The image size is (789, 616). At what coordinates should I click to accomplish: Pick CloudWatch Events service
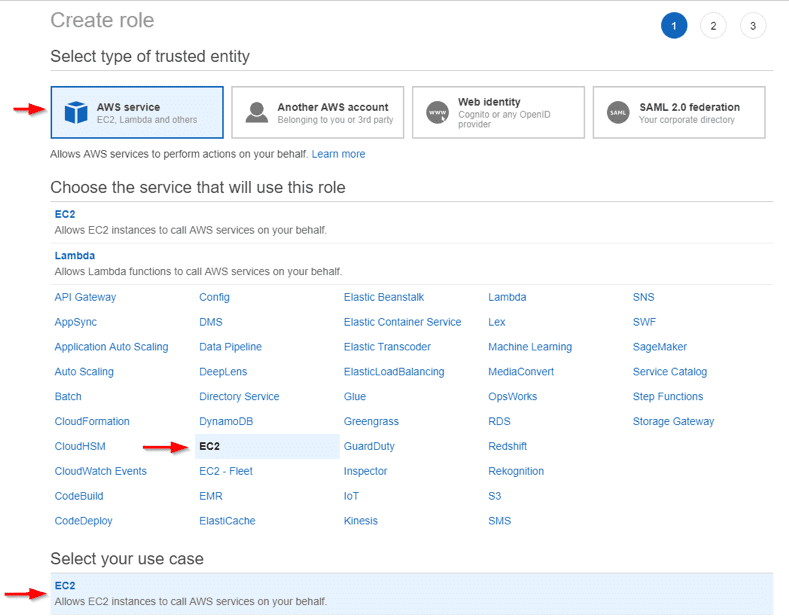(x=101, y=471)
